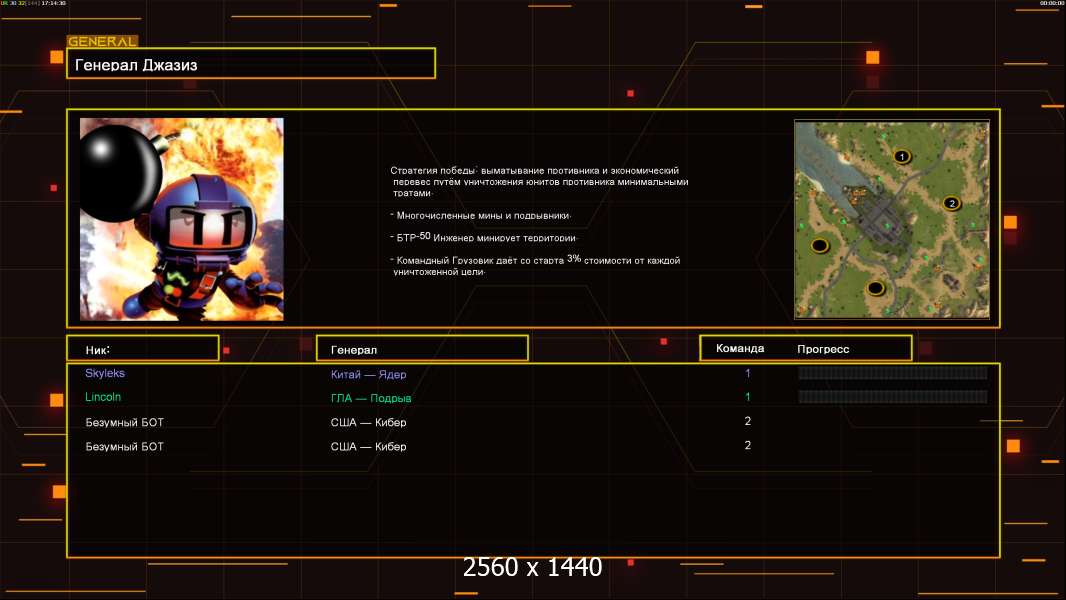Image resolution: width=1066 pixels, height=600 pixels.
Task: Click the map preview thumbnail
Action: 892,219
